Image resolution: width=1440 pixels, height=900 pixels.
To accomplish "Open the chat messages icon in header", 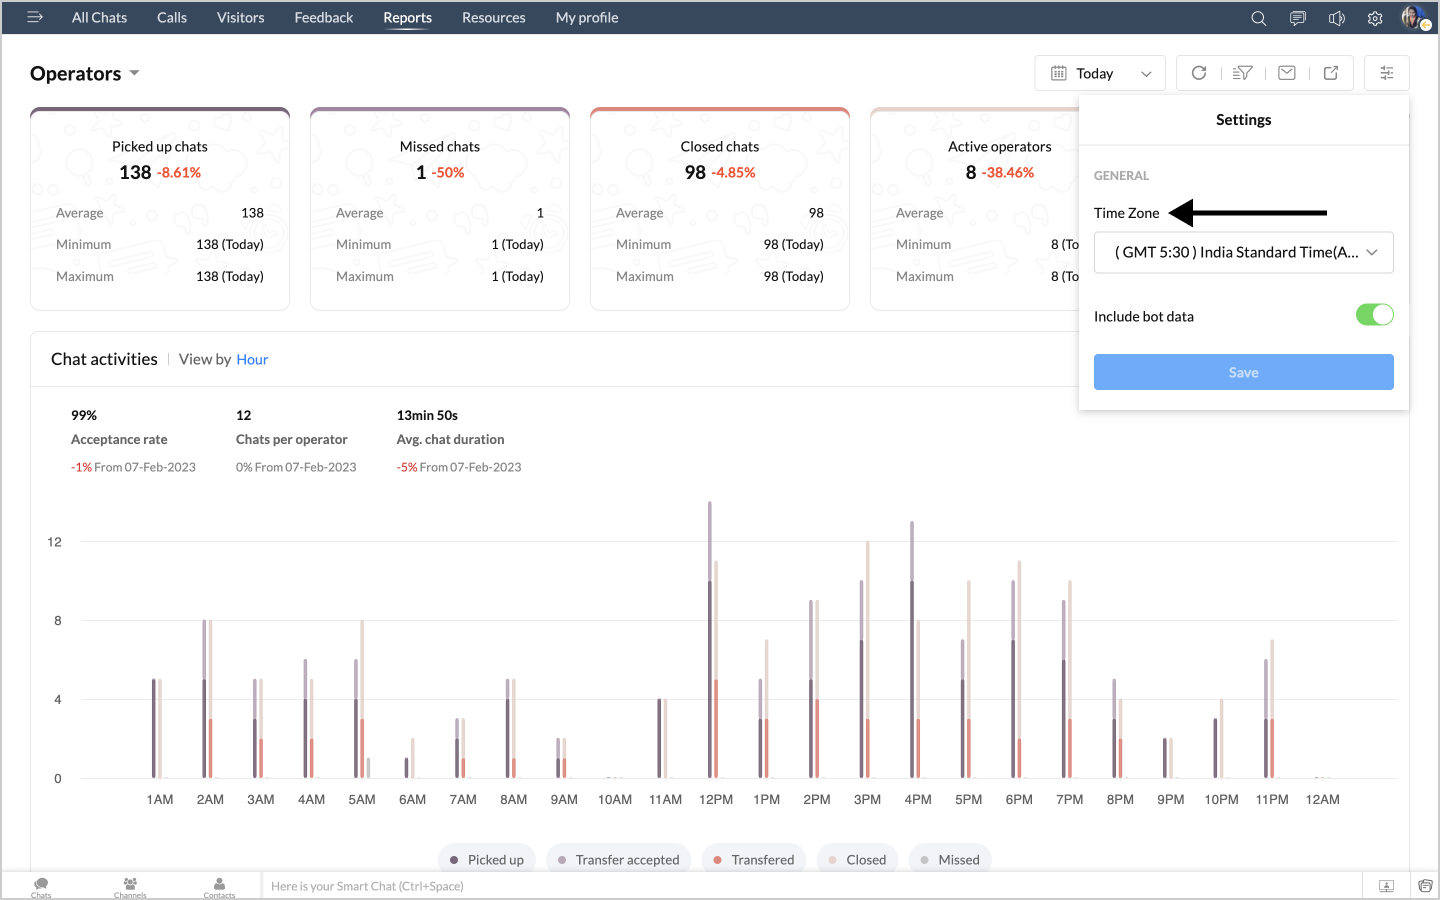I will pyautogui.click(x=1297, y=18).
